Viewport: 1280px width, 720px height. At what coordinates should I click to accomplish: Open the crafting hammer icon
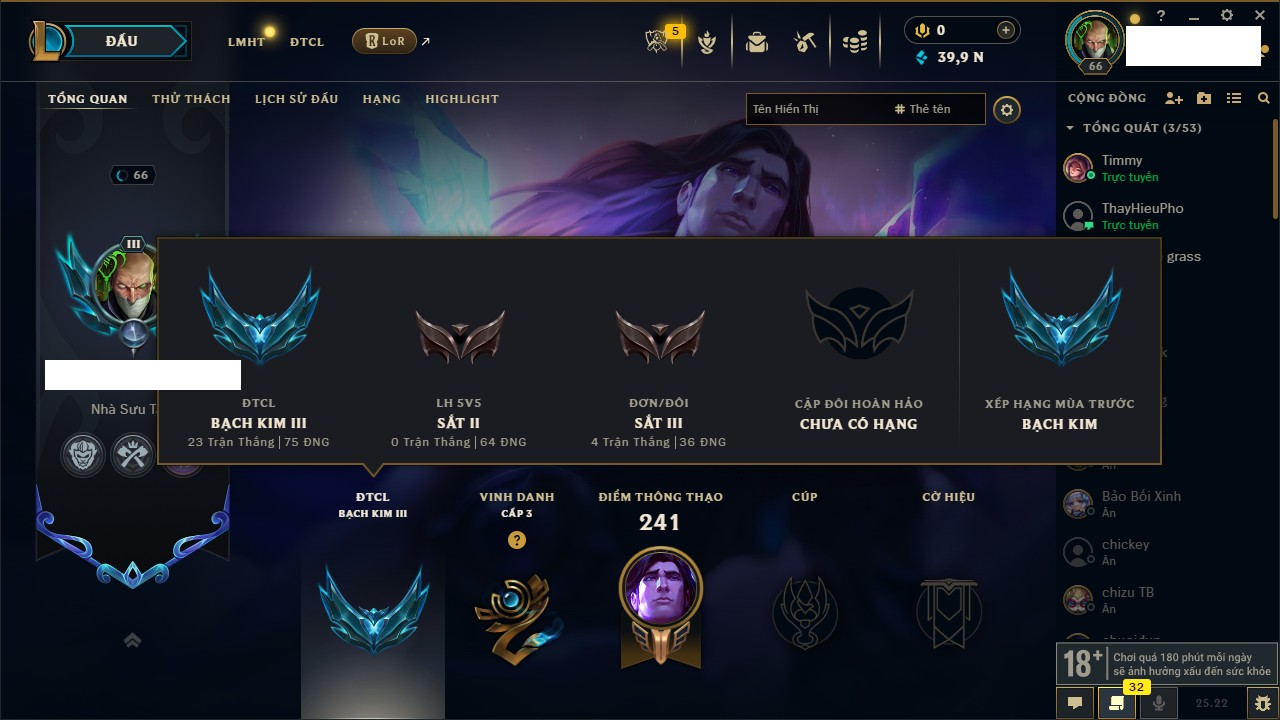[805, 42]
